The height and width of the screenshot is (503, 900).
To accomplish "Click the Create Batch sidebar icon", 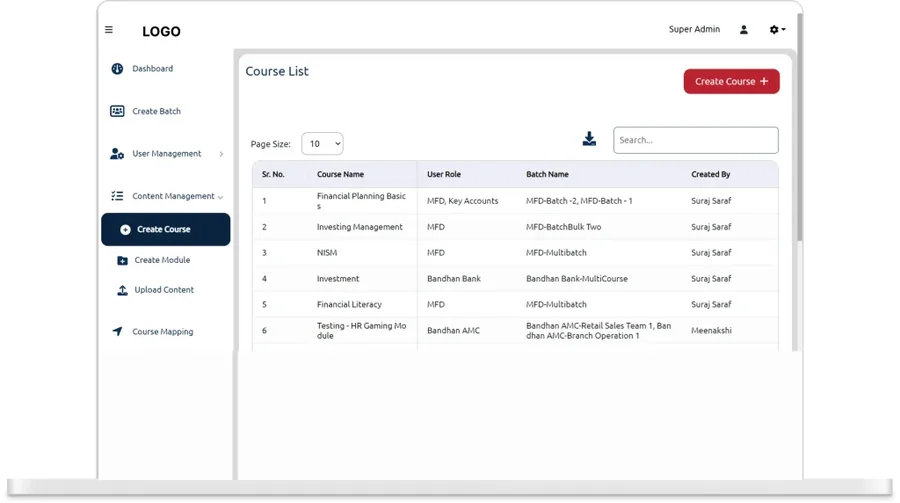I will pos(117,111).
